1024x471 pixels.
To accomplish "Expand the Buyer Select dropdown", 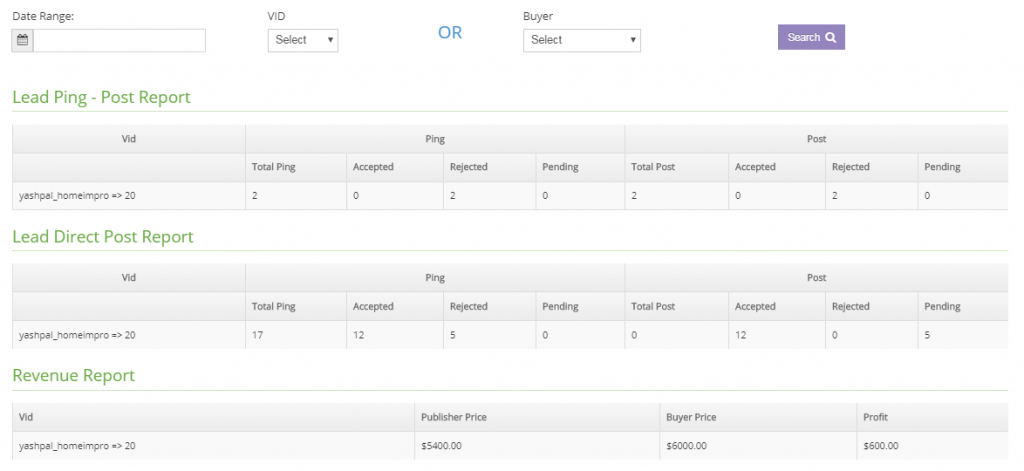I will (x=582, y=40).
